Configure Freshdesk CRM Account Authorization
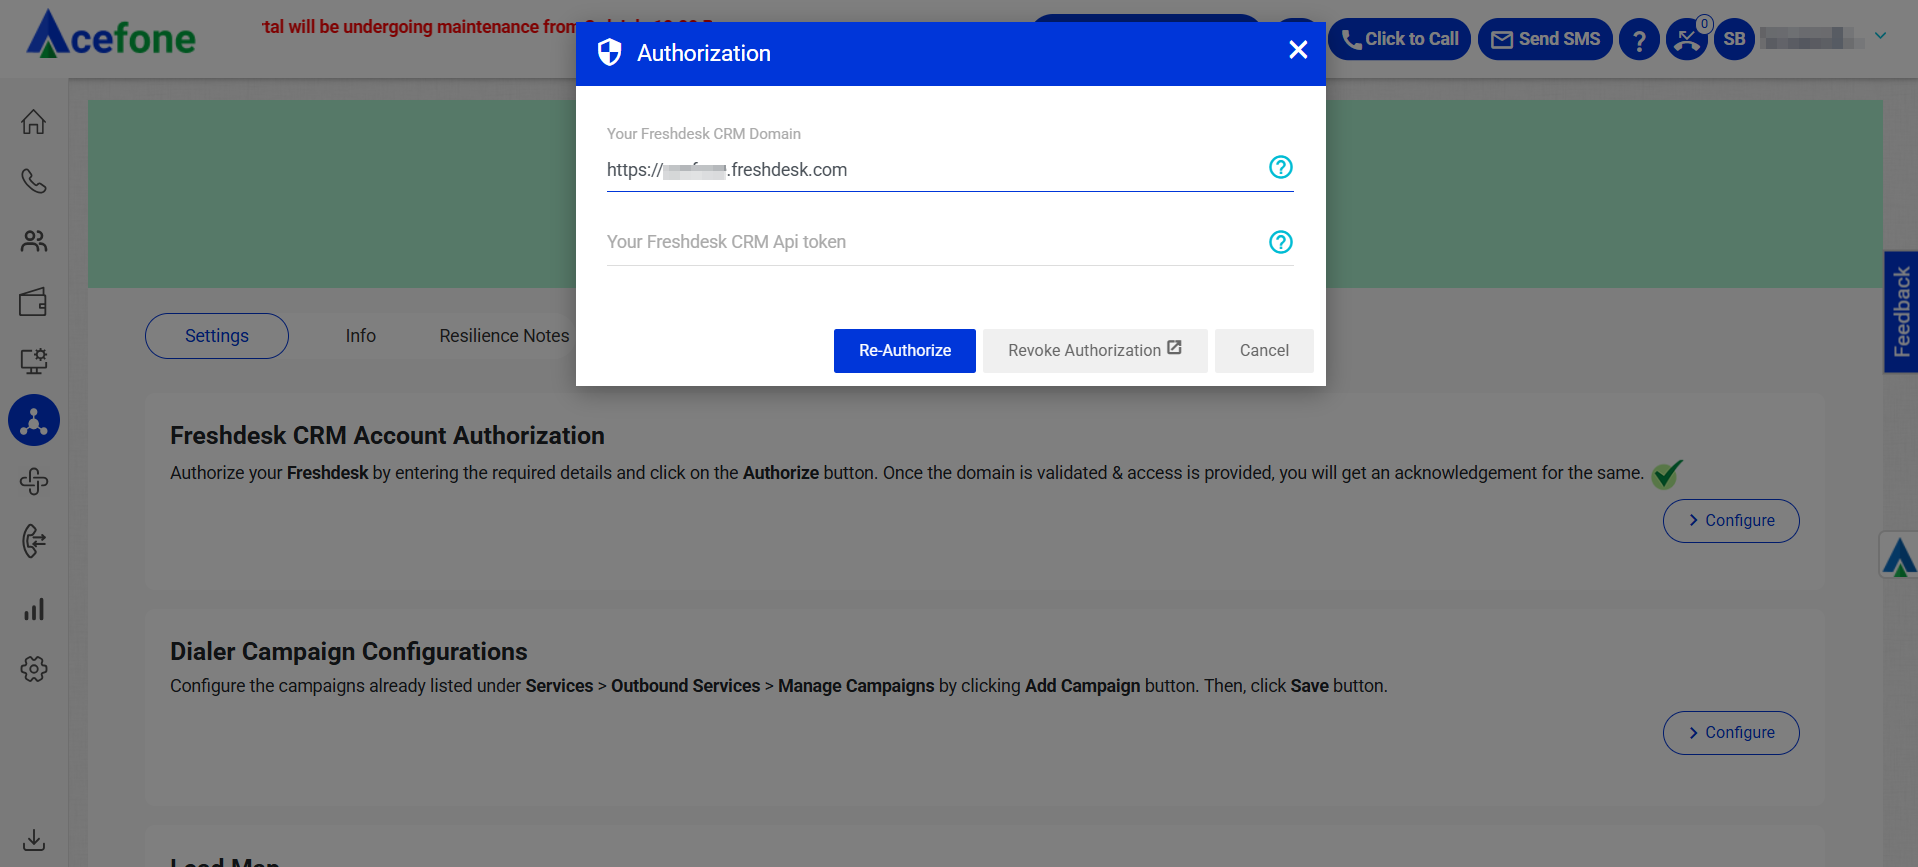 [1731, 521]
